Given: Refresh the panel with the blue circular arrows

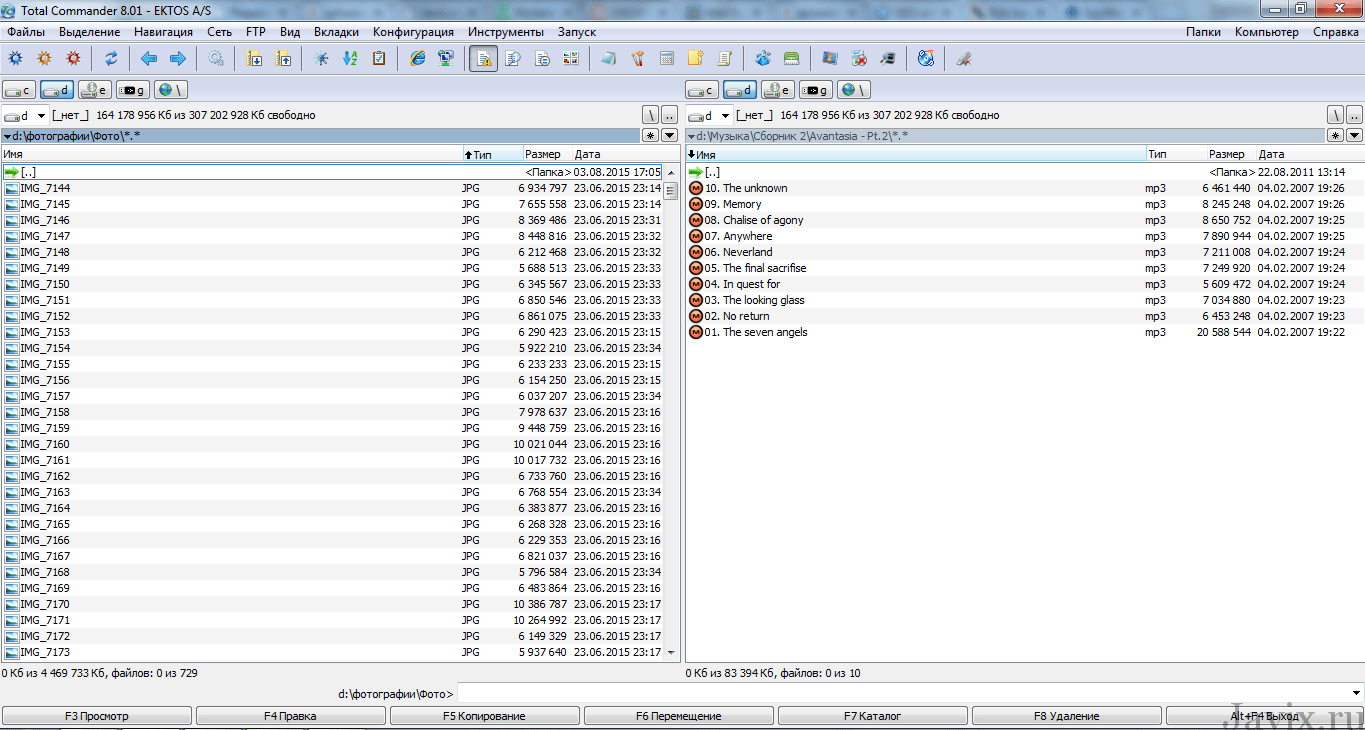Looking at the screenshot, I should [111, 58].
